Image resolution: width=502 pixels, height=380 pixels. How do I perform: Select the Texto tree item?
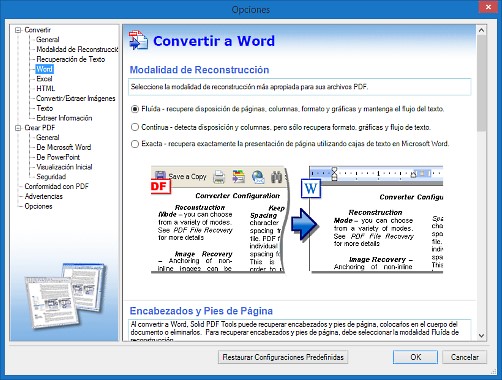pyautogui.click(x=45, y=108)
